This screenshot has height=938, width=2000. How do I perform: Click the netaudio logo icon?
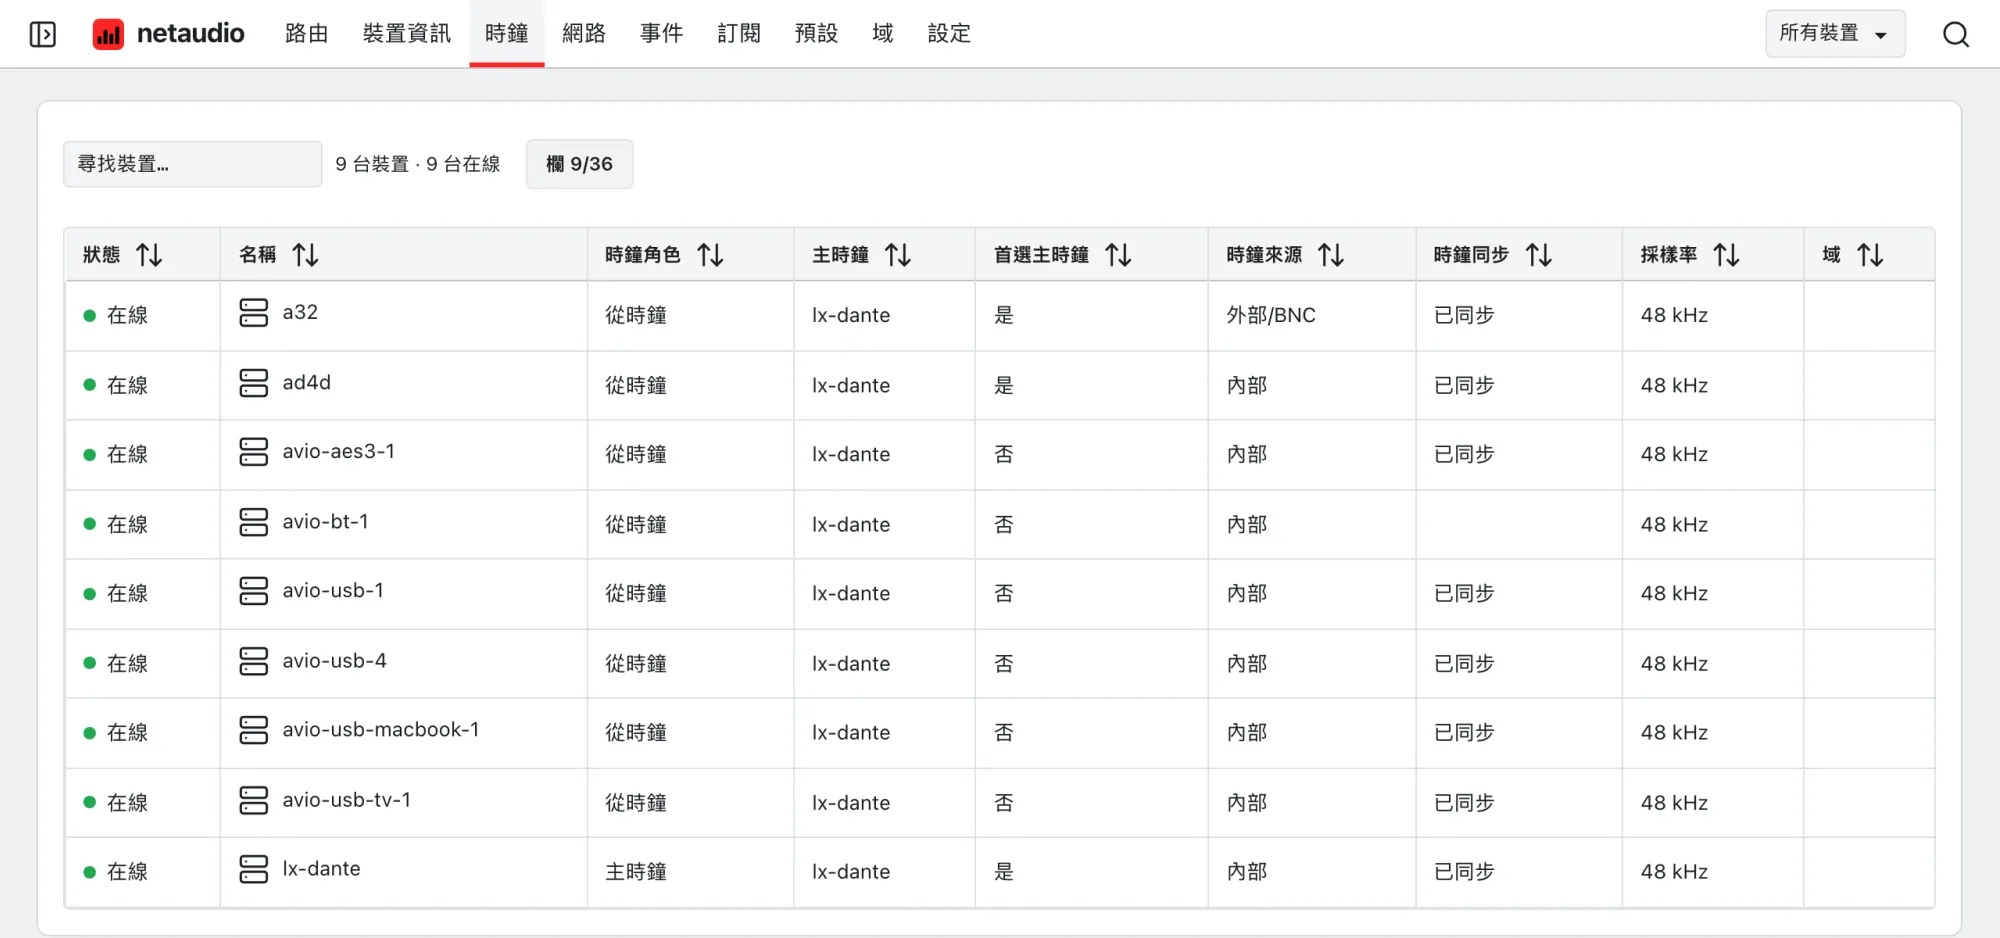click(108, 34)
